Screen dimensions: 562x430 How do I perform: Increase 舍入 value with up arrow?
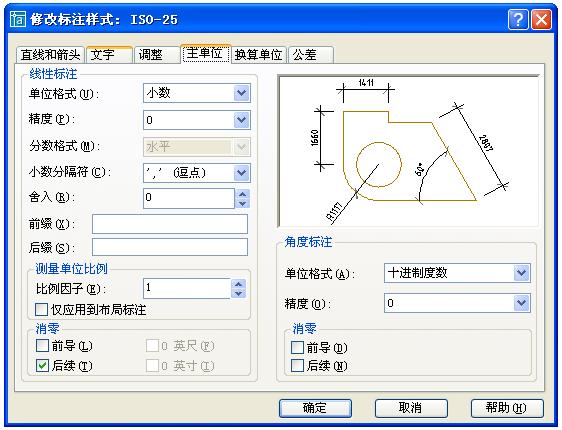(x=242, y=194)
